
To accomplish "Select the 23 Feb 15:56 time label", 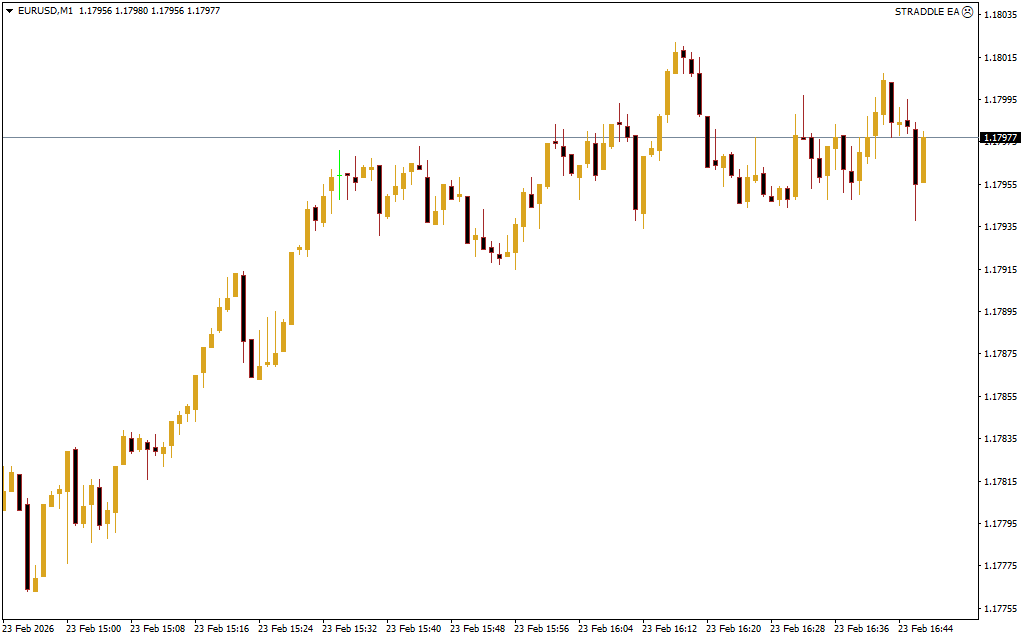I will click(x=541, y=629).
